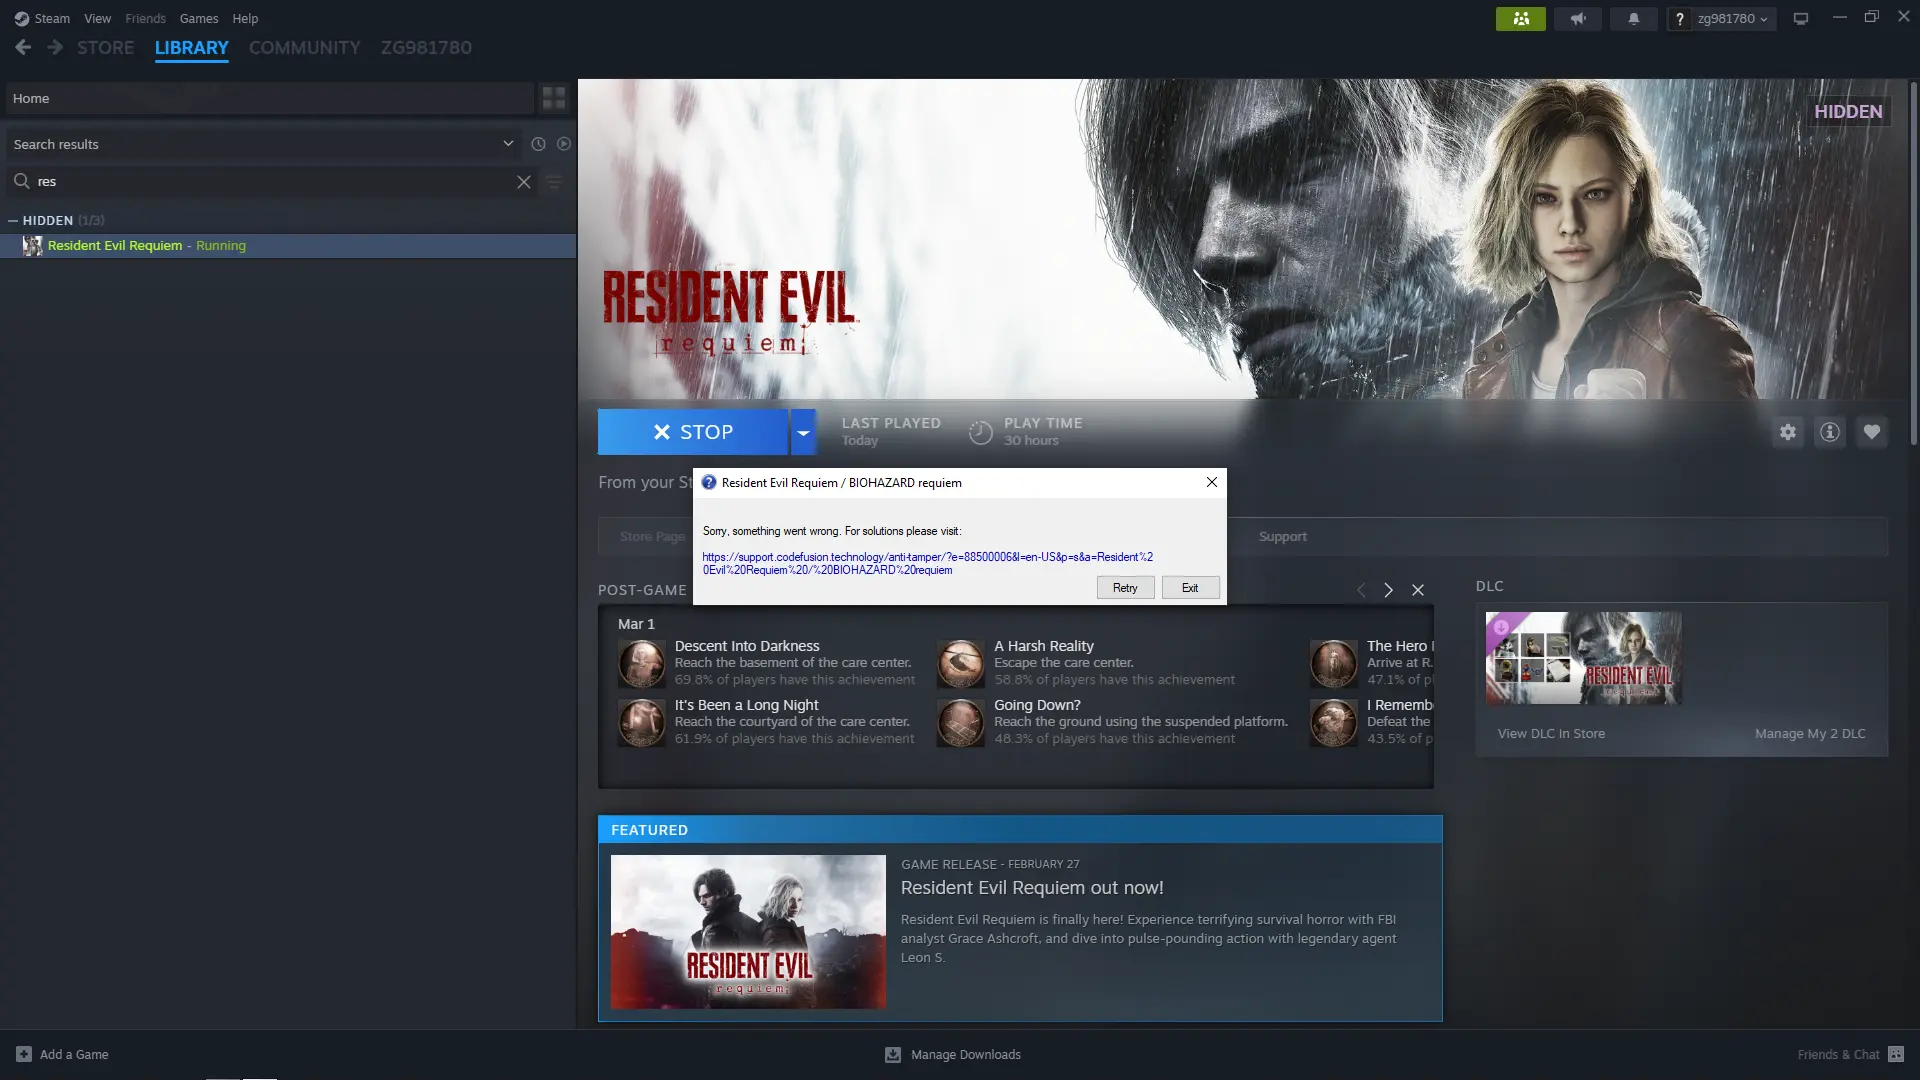Click the library search field containing res
This screenshot has height=1080, width=1920.
click(x=270, y=181)
